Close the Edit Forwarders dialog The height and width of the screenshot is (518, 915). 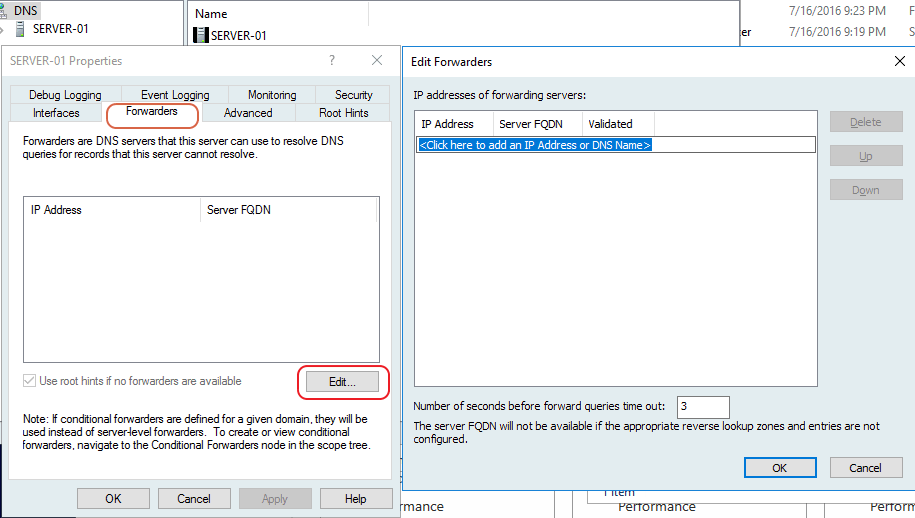pos(900,61)
